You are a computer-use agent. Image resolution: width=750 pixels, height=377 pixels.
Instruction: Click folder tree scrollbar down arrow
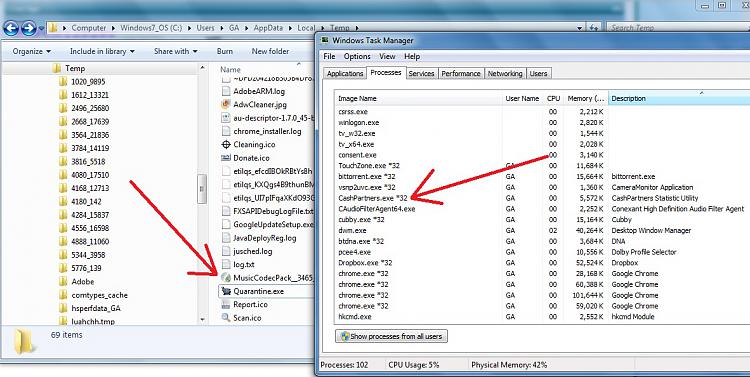click(x=202, y=319)
